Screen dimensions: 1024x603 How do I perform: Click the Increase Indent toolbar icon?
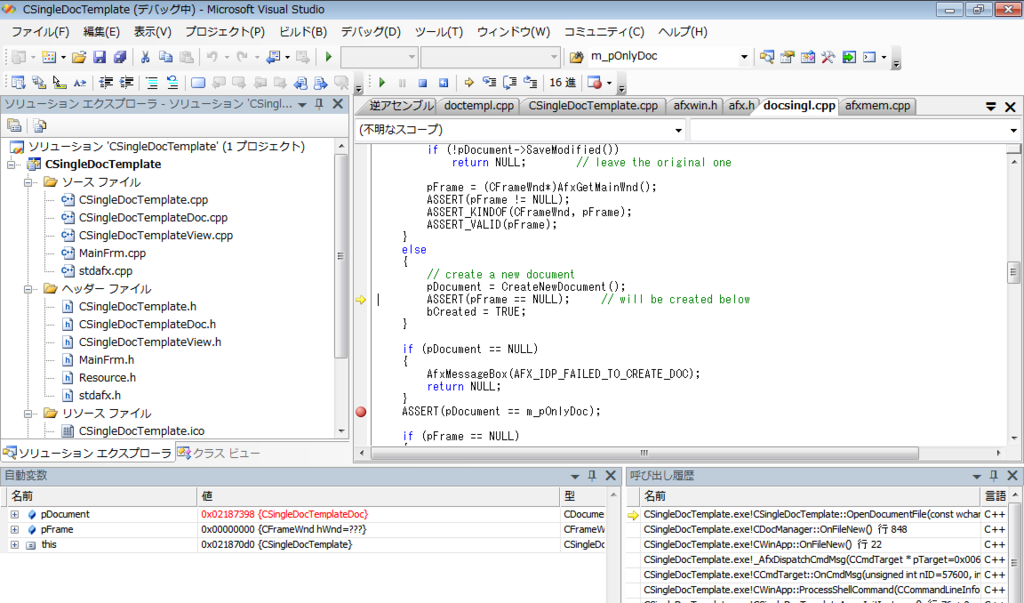[x=127, y=83]
